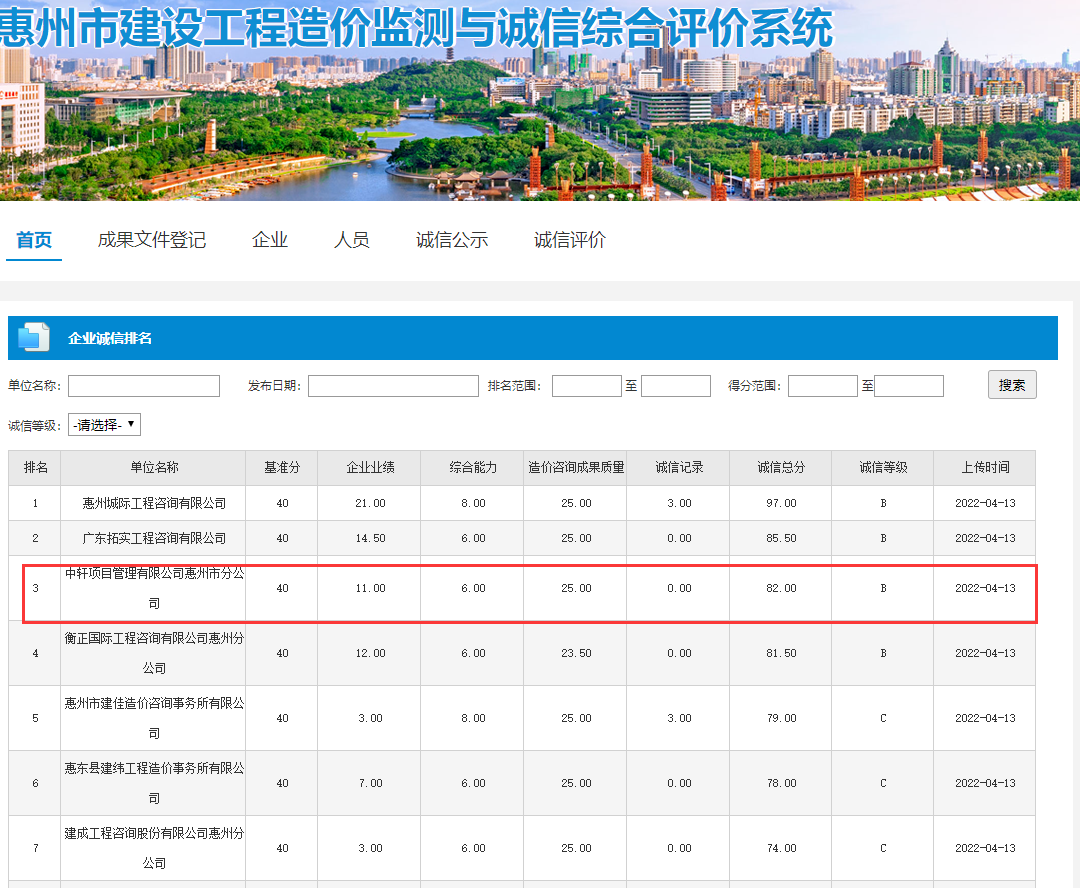
Task: Focus the 得分范围 maximum score field
Action: tap(909, 386)
